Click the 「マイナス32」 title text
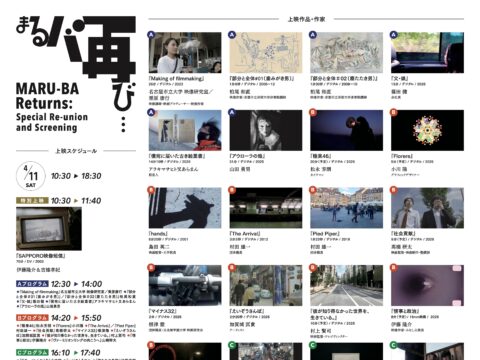The image size is (480, 360). click(162, 311)
